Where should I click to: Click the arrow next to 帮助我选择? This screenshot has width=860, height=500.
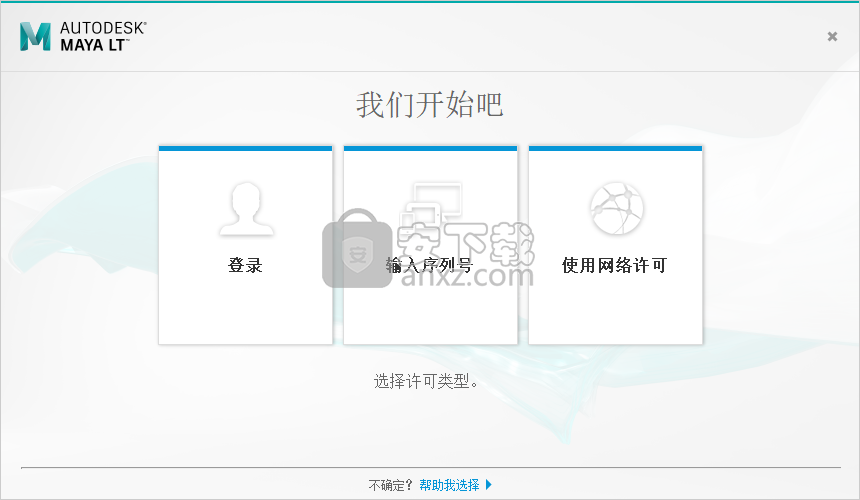pyautogui.click(x=489, y=485)
